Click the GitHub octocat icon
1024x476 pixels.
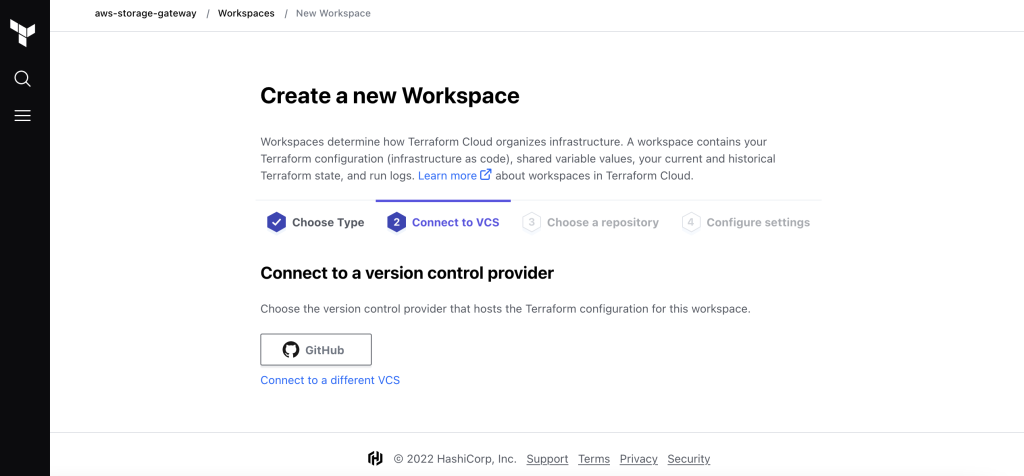click(x=291, y=350)
